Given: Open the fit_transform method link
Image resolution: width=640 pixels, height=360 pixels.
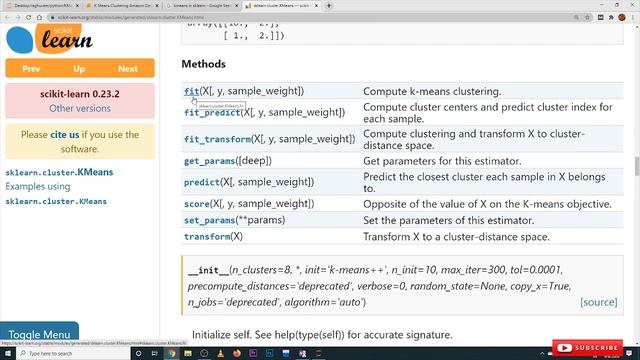Looking at the screenshot, I should (217, 139).
